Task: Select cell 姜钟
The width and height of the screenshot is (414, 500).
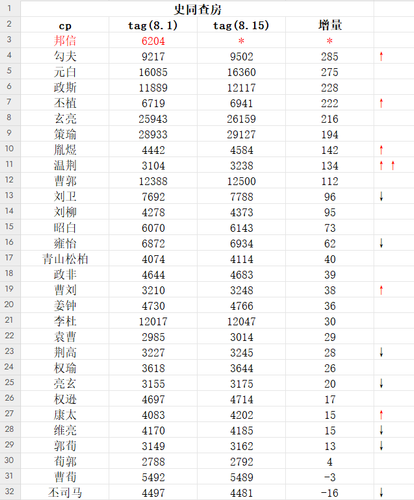Action: (65, 306)
